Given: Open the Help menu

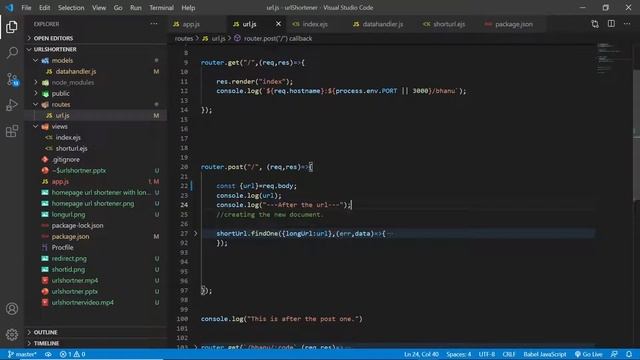Looking at the screenshot, I should click(x=188, y=8).
